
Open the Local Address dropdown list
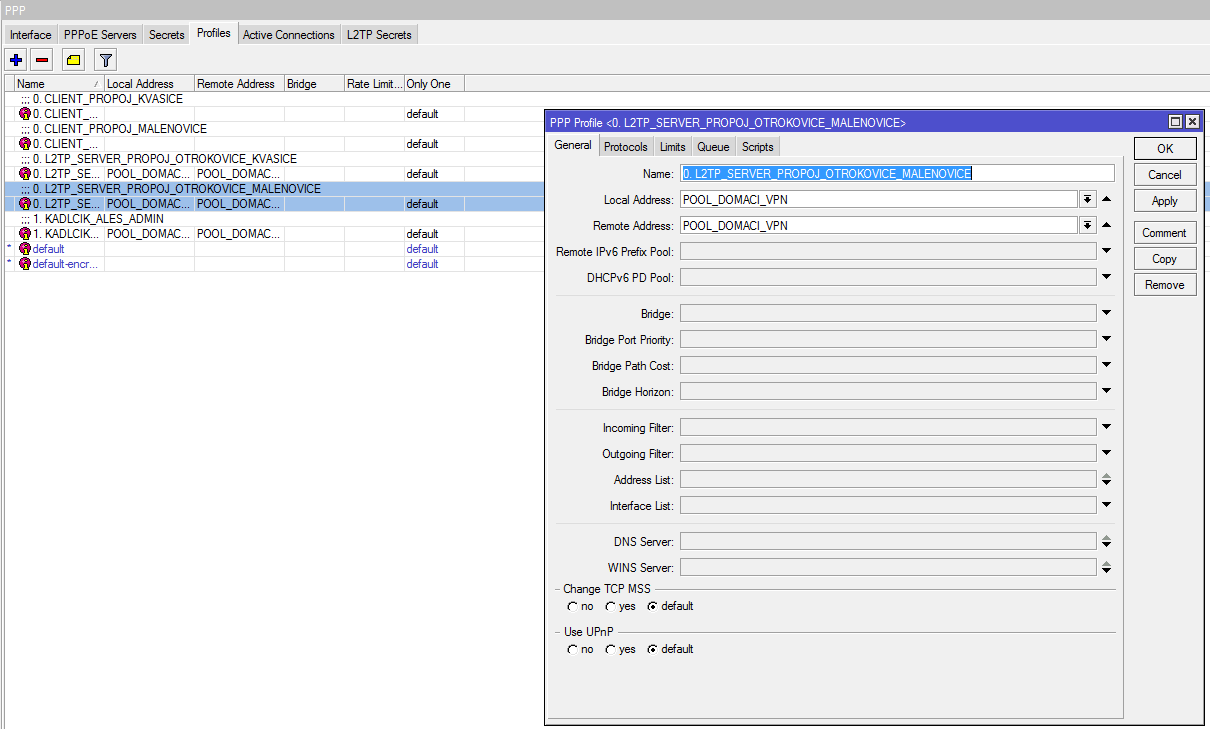click(x=1088, y=200)
